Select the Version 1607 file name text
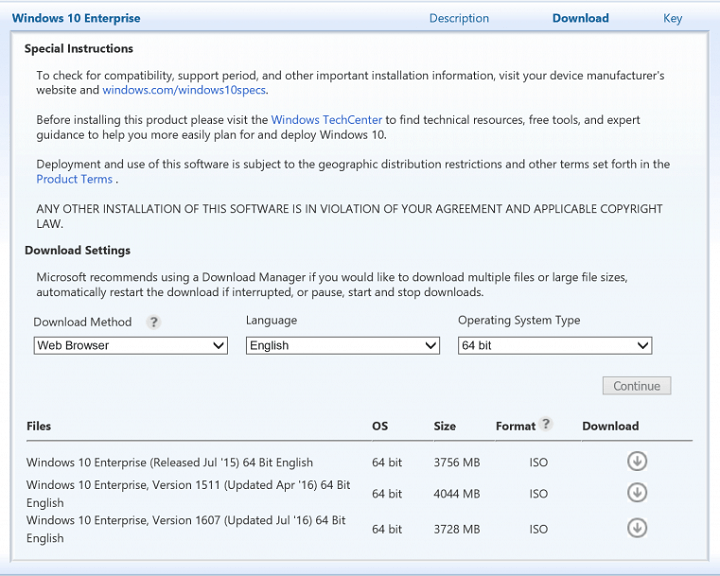Viewport: 720px width, 576px height. click(x=186, y=529)
